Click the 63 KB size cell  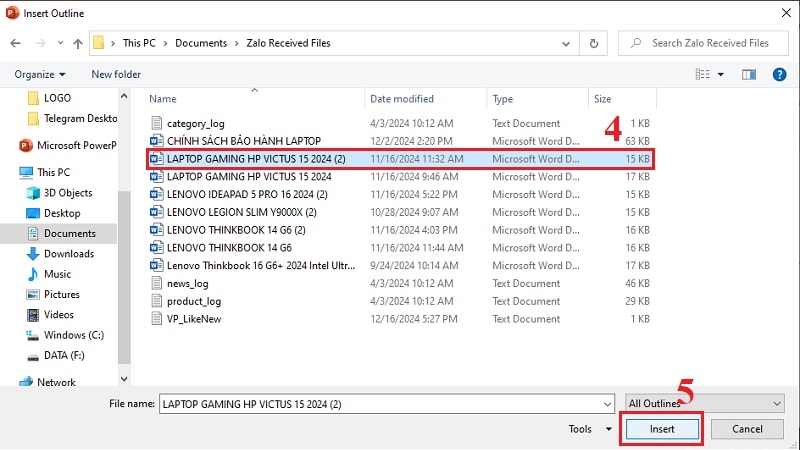click(637, 141)
